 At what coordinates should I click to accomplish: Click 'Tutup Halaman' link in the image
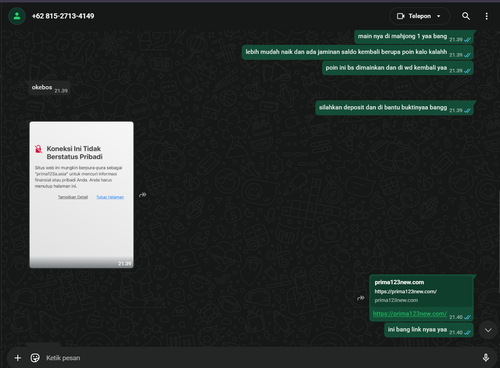click(110, 197)
